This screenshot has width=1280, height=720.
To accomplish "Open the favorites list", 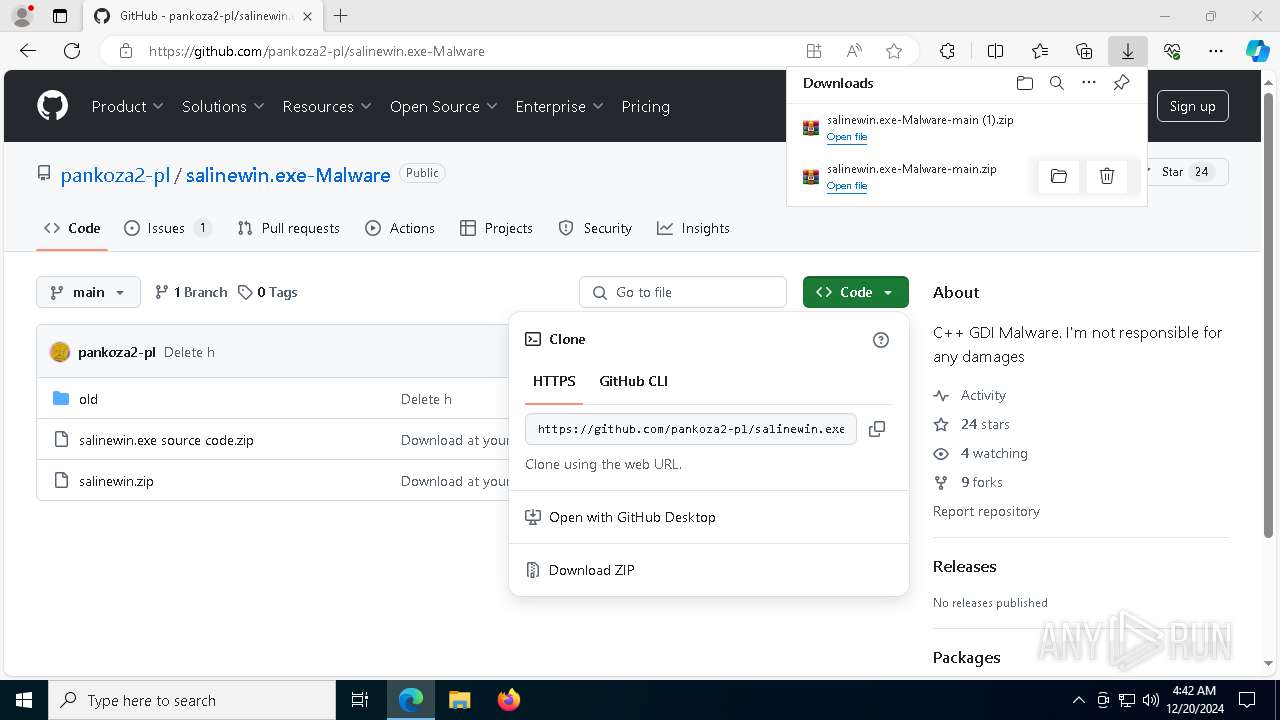I will coord(1040,51).
